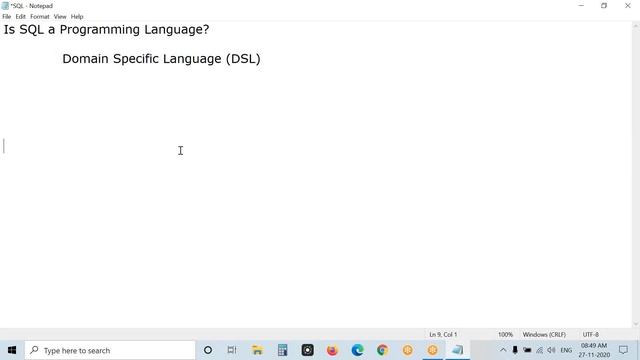Open the View menu
The height and width of the screenshot is (360, 640).
[x=60, y=17]
